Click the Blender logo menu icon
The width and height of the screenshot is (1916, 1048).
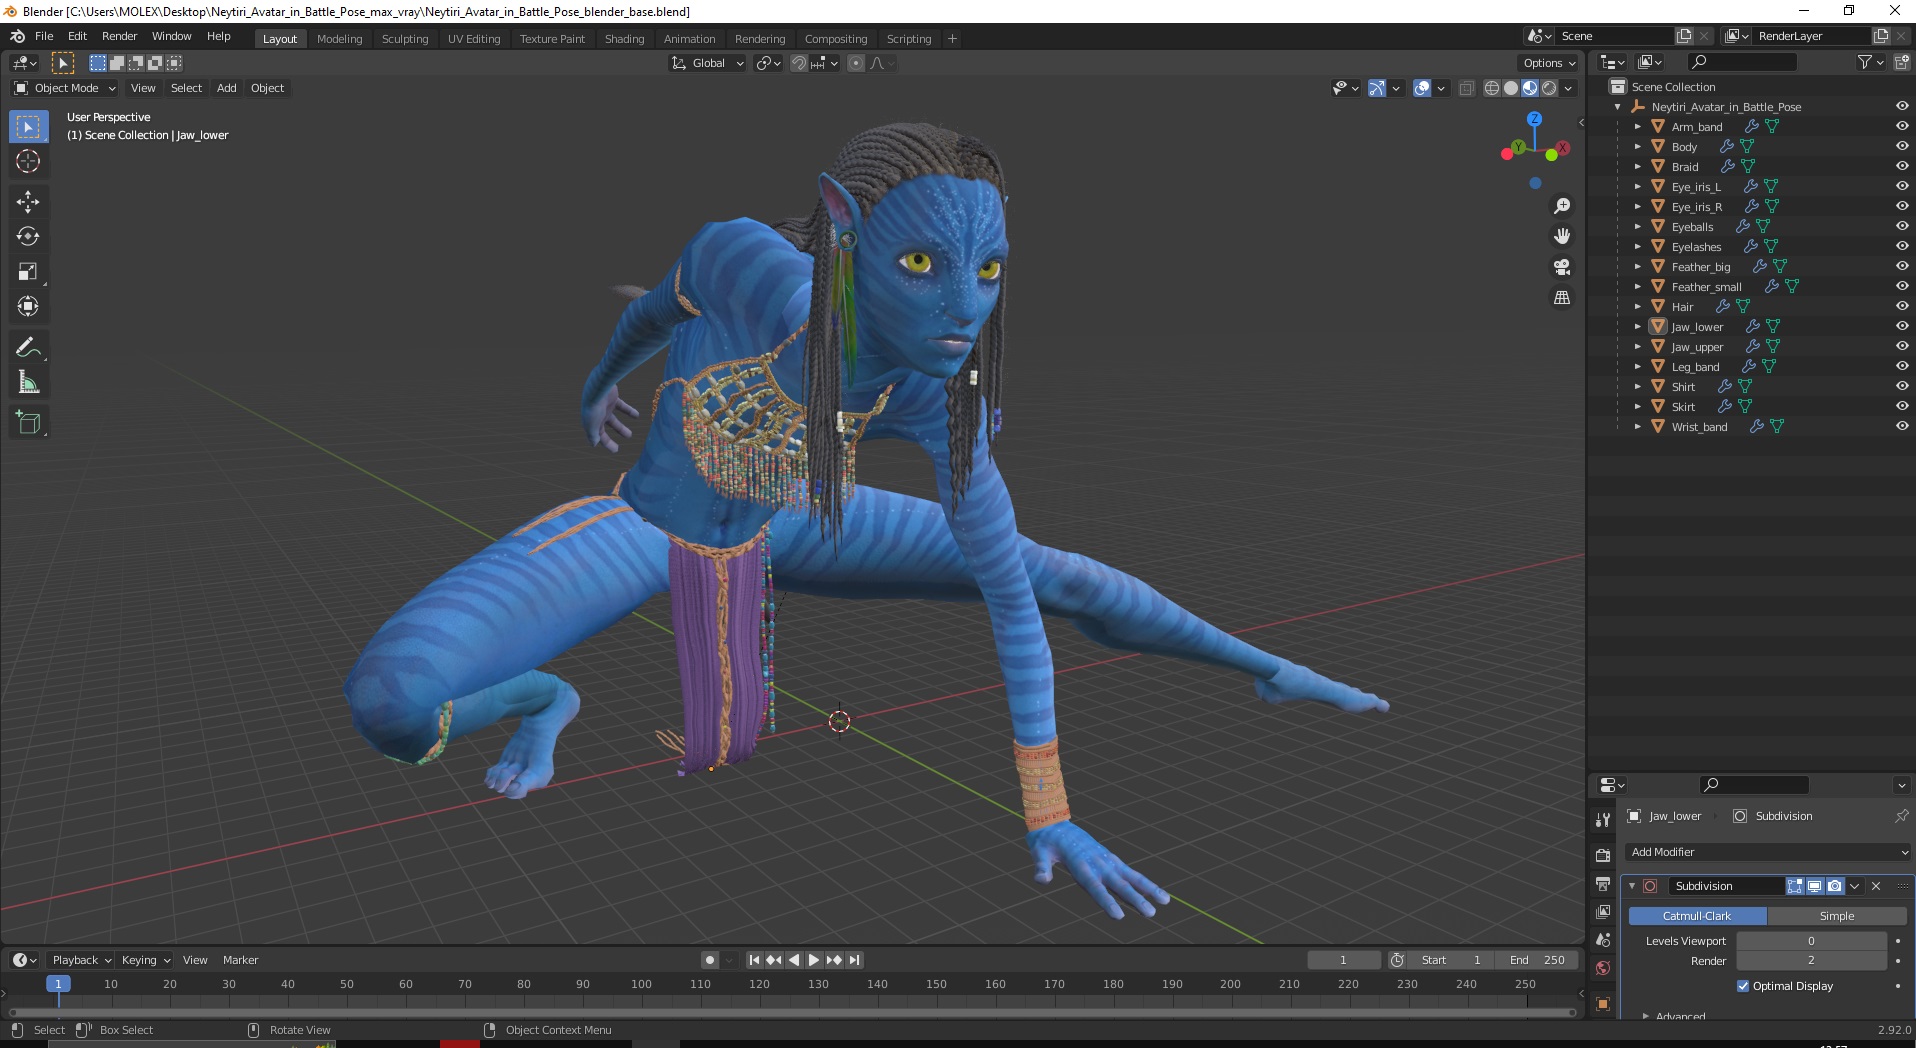pos(17,36)
